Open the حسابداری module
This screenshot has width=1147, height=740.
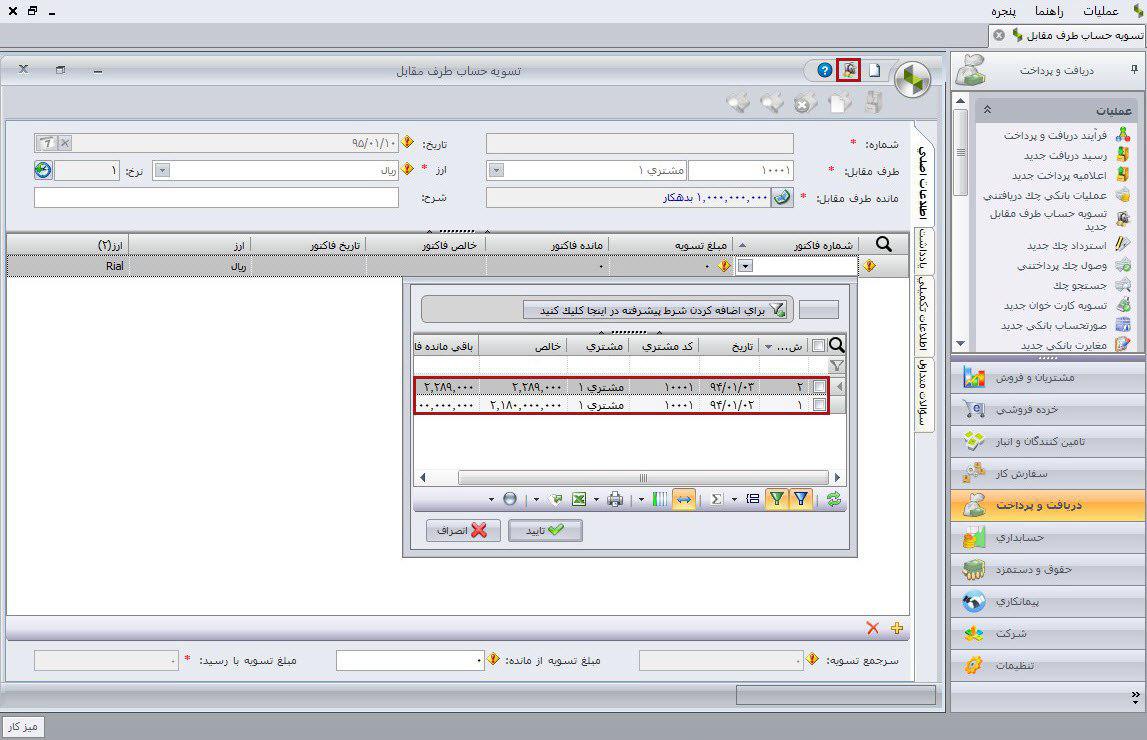coord(1048,537)
